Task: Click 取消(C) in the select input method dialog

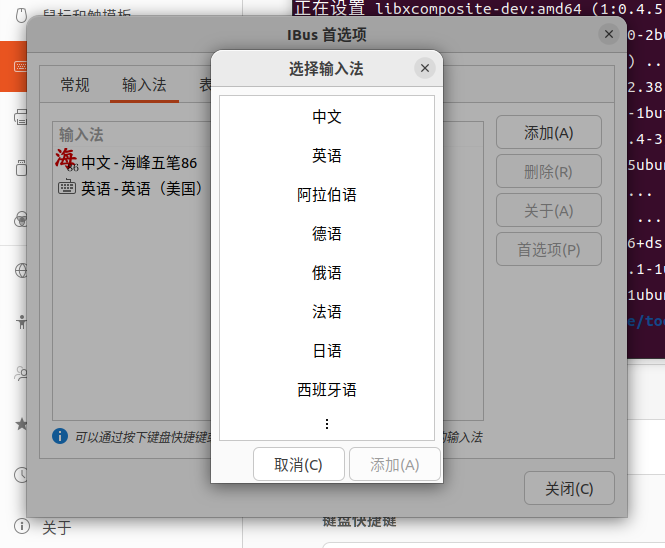Action: pos(299,464)
